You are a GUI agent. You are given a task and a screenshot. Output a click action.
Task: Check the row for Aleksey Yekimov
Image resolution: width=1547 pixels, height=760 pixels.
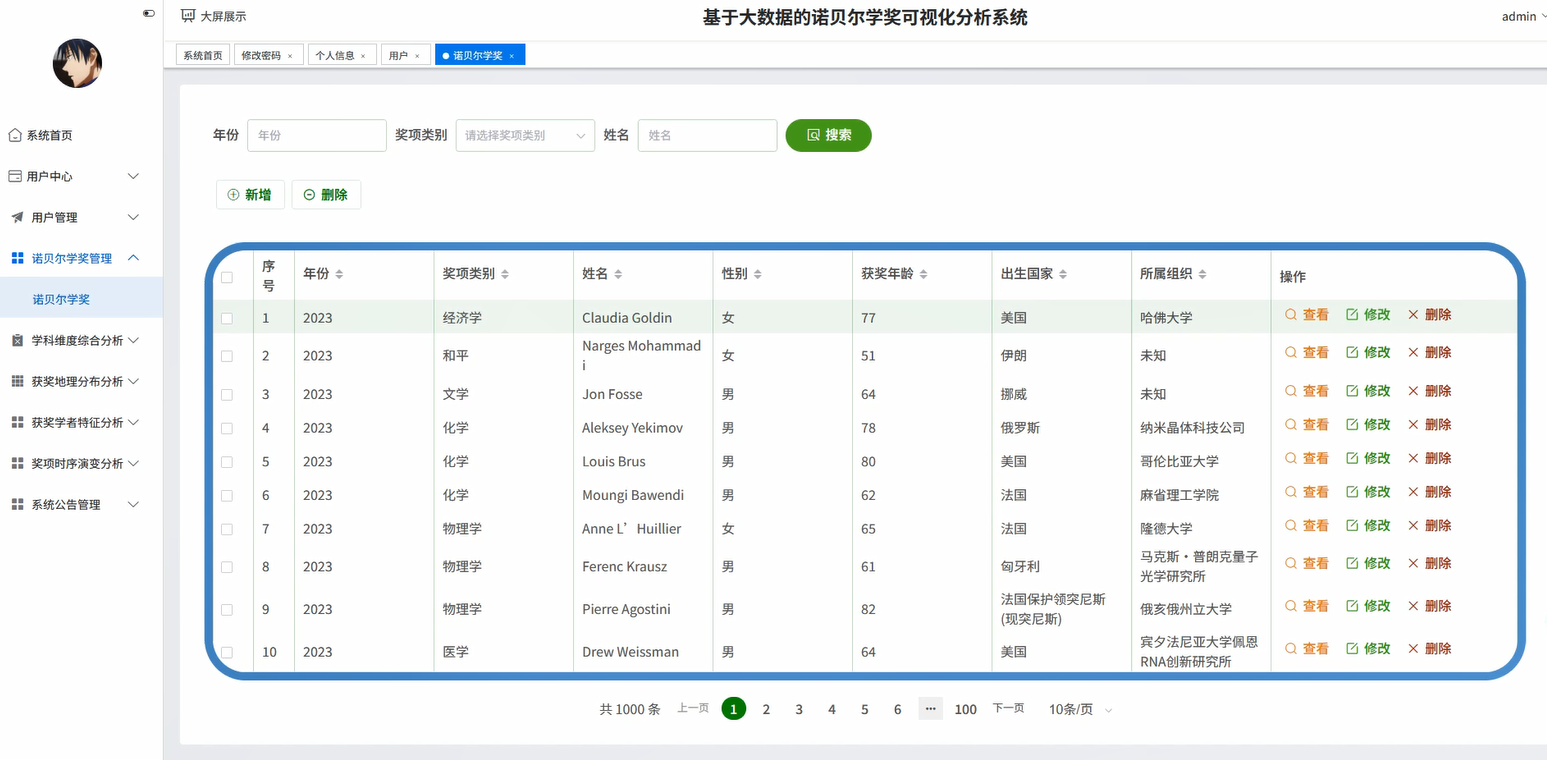click(x=227, y=428)
